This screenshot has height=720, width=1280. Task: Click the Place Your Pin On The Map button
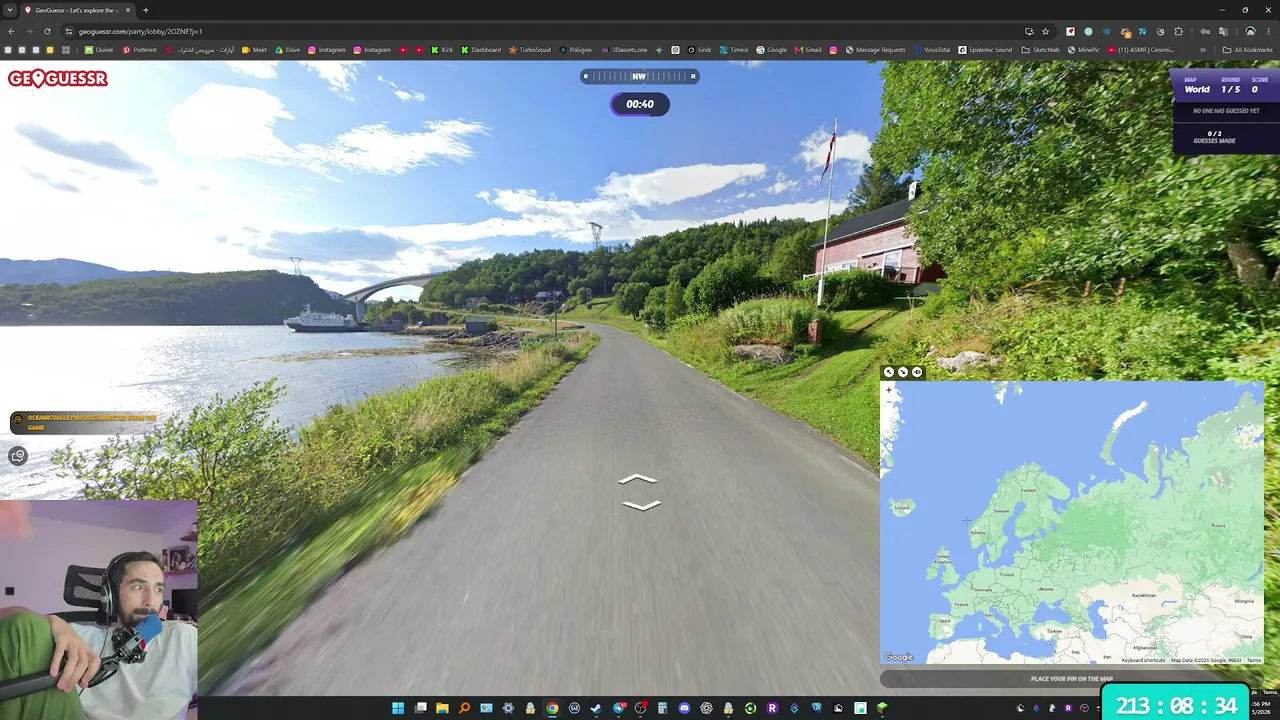point(1071,679)
